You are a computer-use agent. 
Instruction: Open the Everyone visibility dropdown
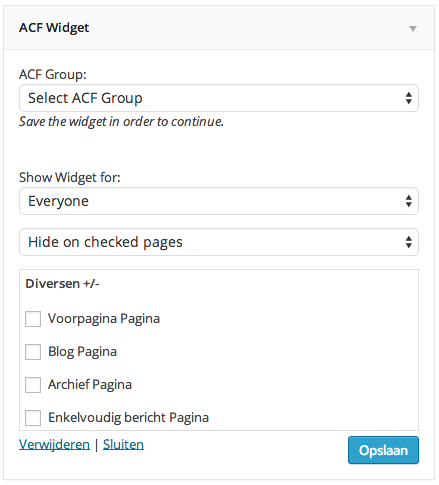click(219, 201)
